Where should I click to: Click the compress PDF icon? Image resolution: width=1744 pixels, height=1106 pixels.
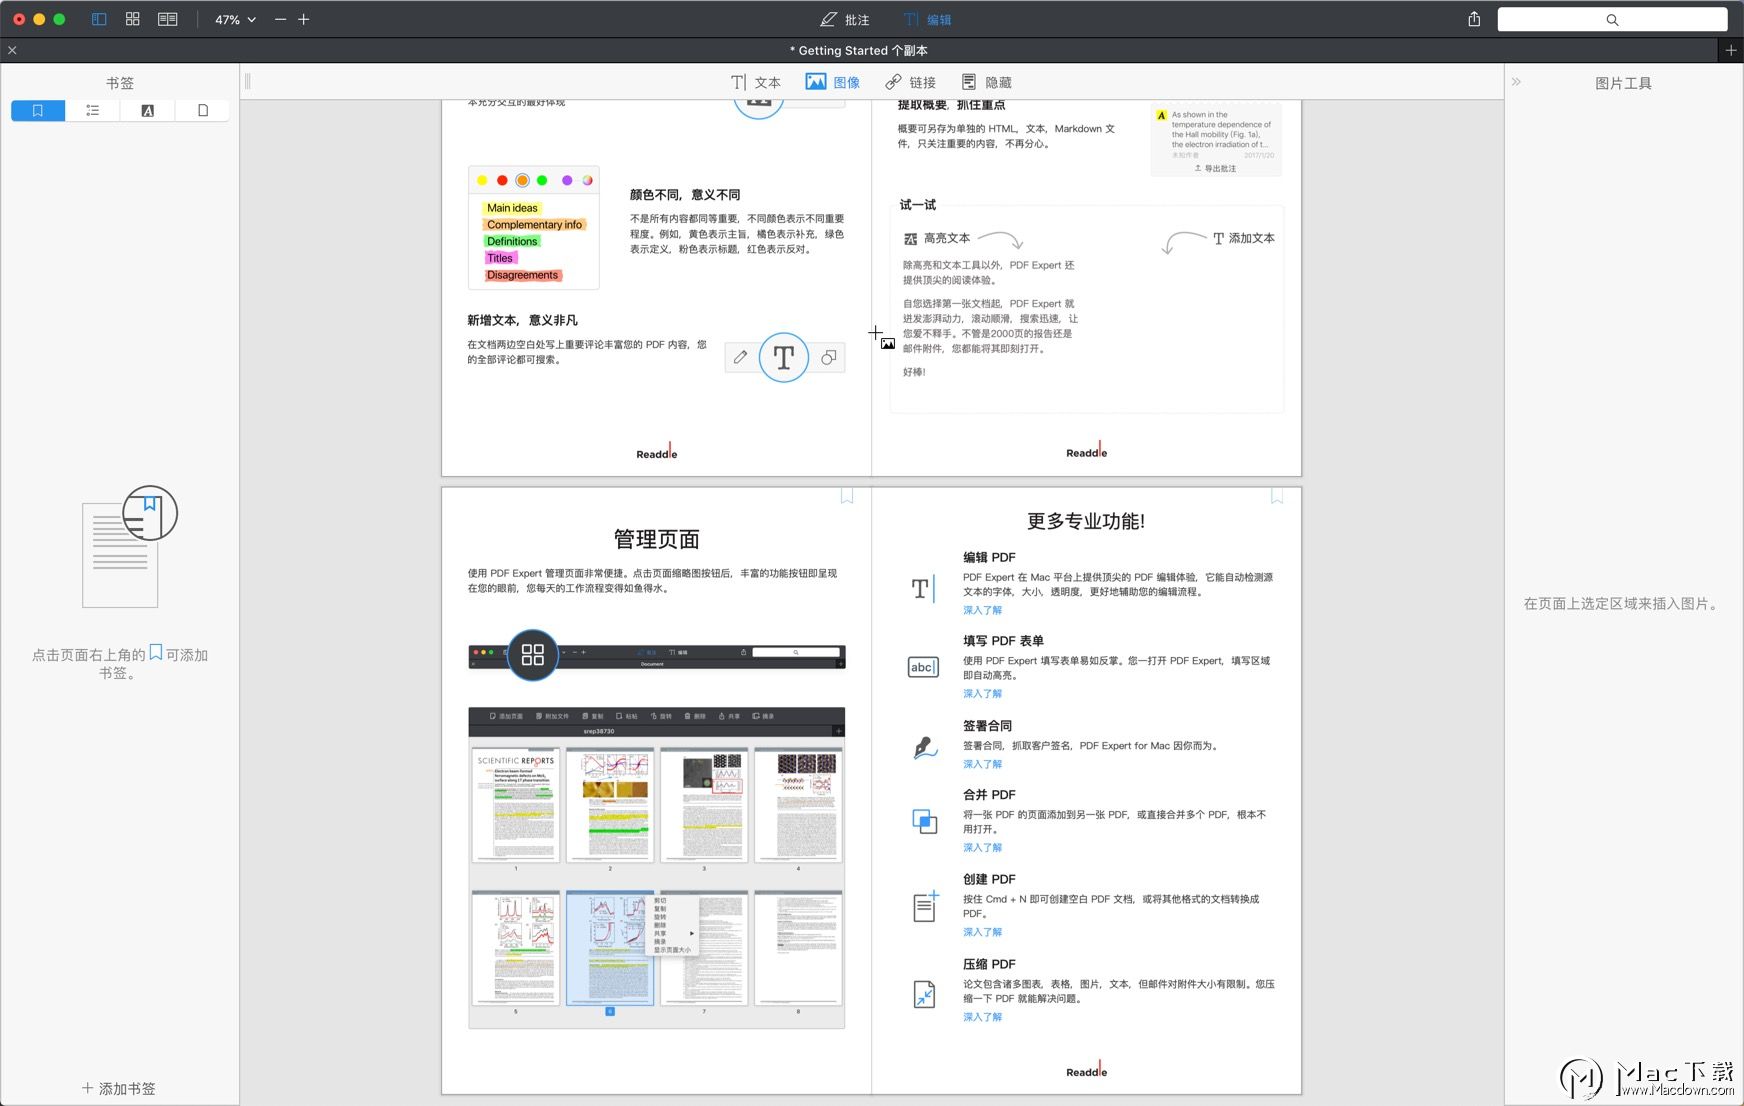click(925, 995)
